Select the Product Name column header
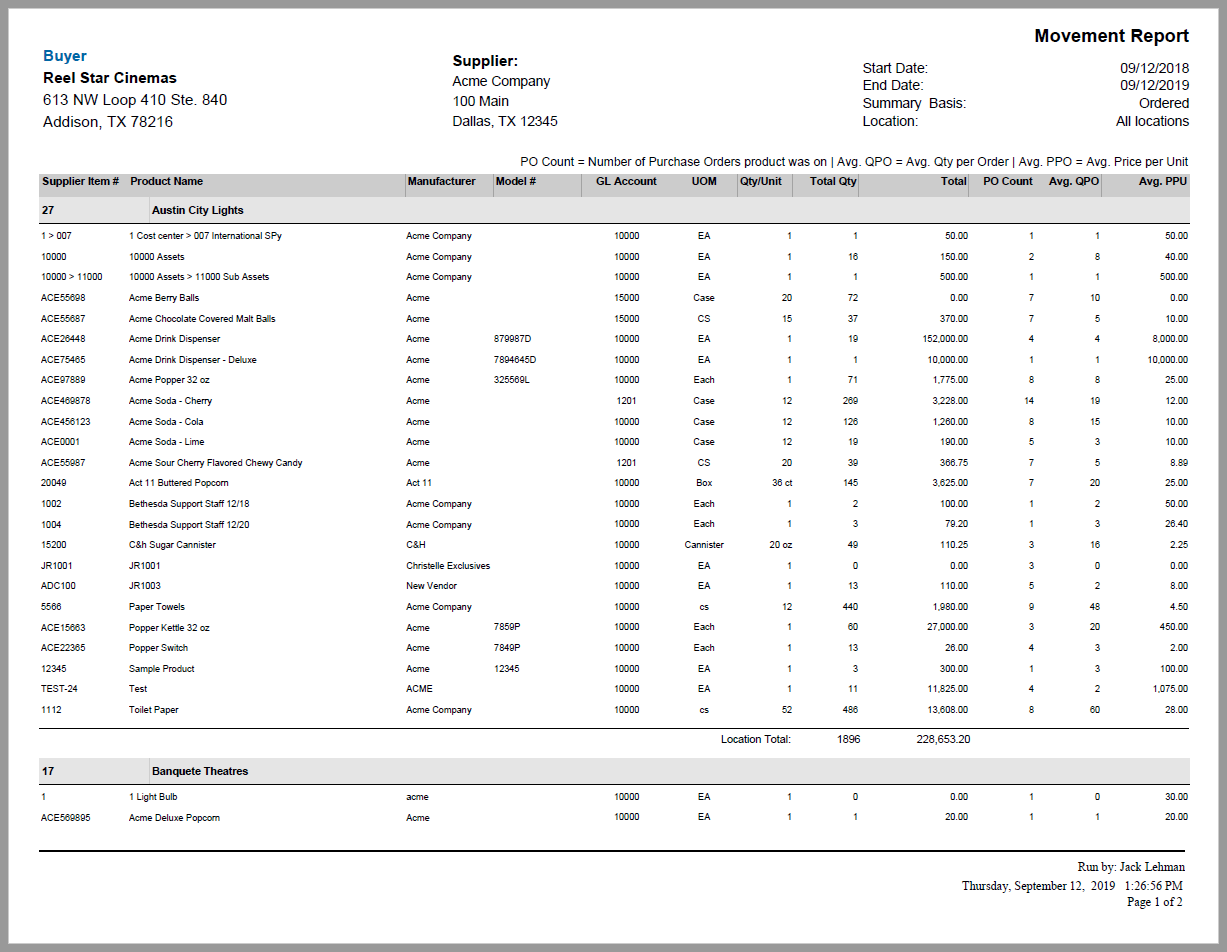Viewport: 1227px width, 952px height. tap(166, 182)
